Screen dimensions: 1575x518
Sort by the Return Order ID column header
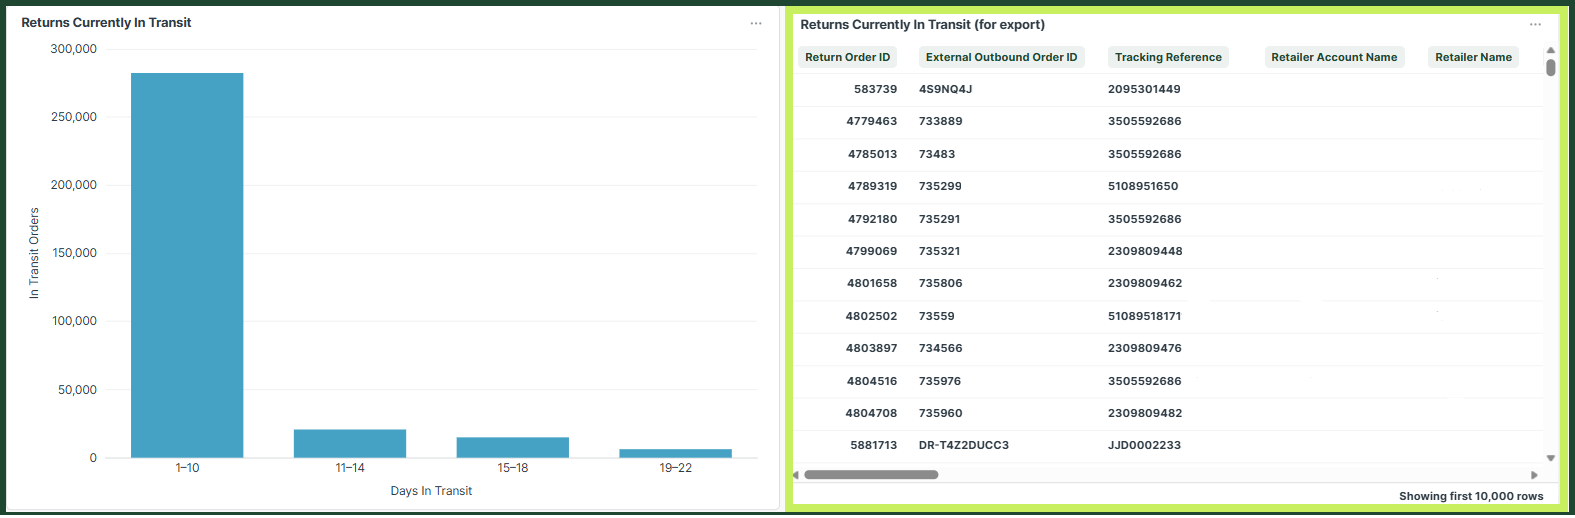click(847, 57)
